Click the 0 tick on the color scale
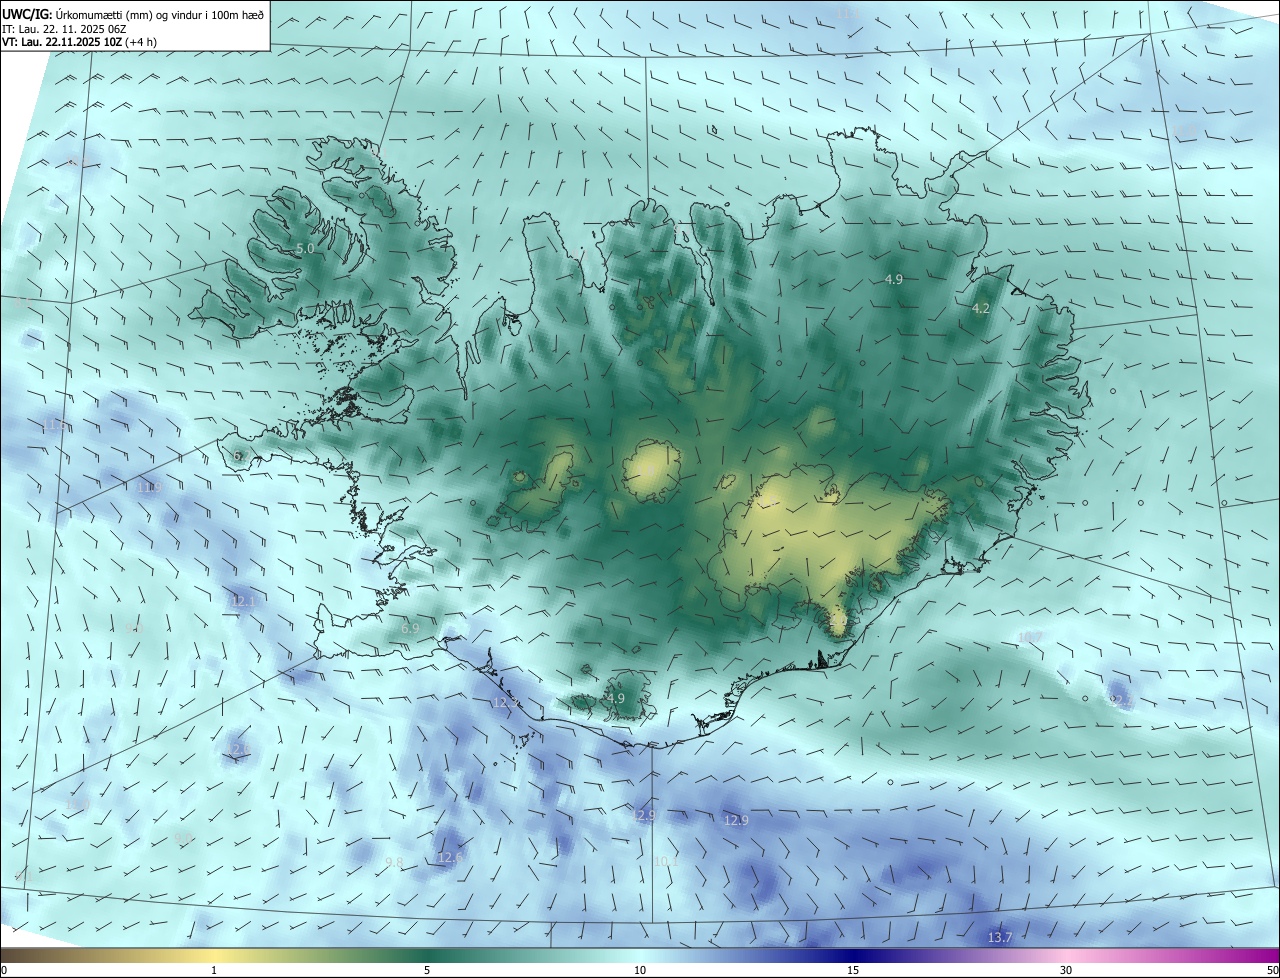The height and width of the screenshot is (978, 1280). [4, 970]
